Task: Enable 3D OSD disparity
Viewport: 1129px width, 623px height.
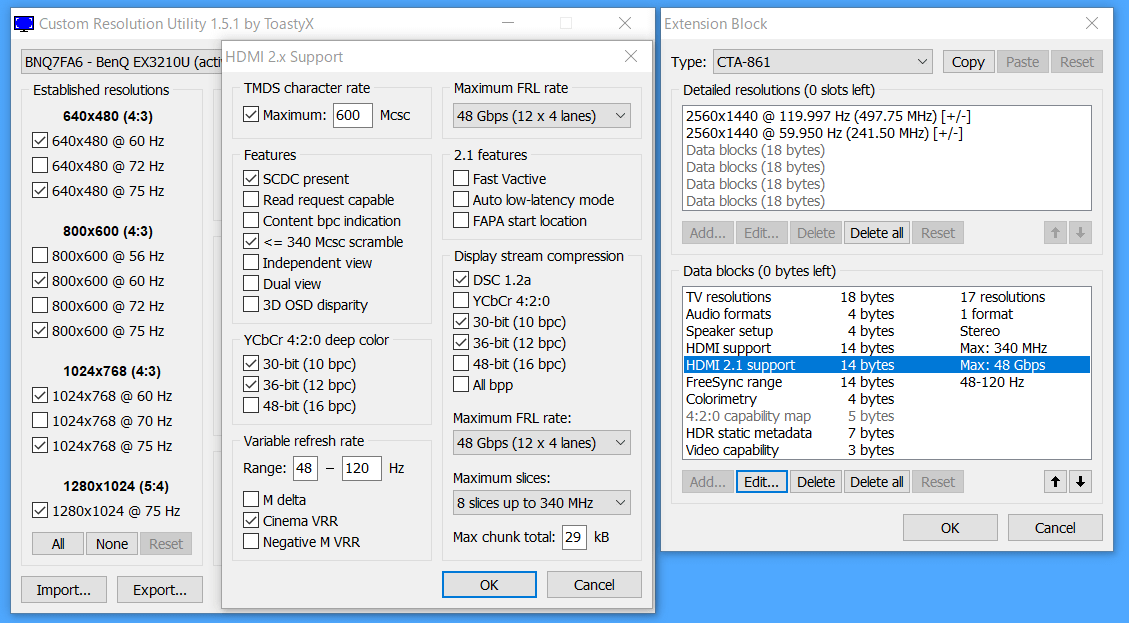Action: click(251, 305)
